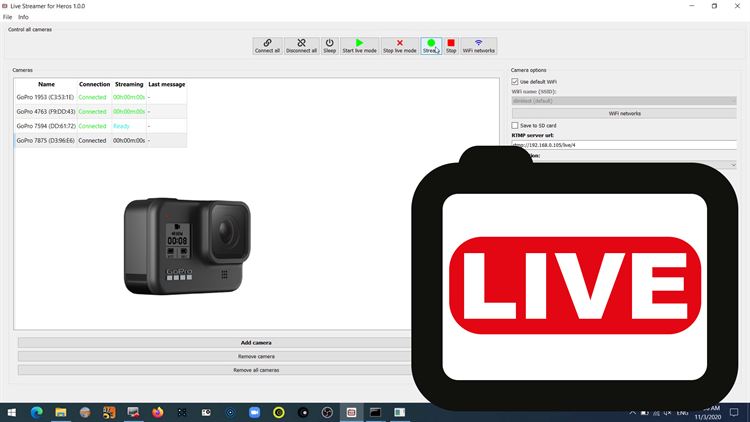750x422 pixels.
Task: Open WiFi networks from the toolbar
Action: 479,46
